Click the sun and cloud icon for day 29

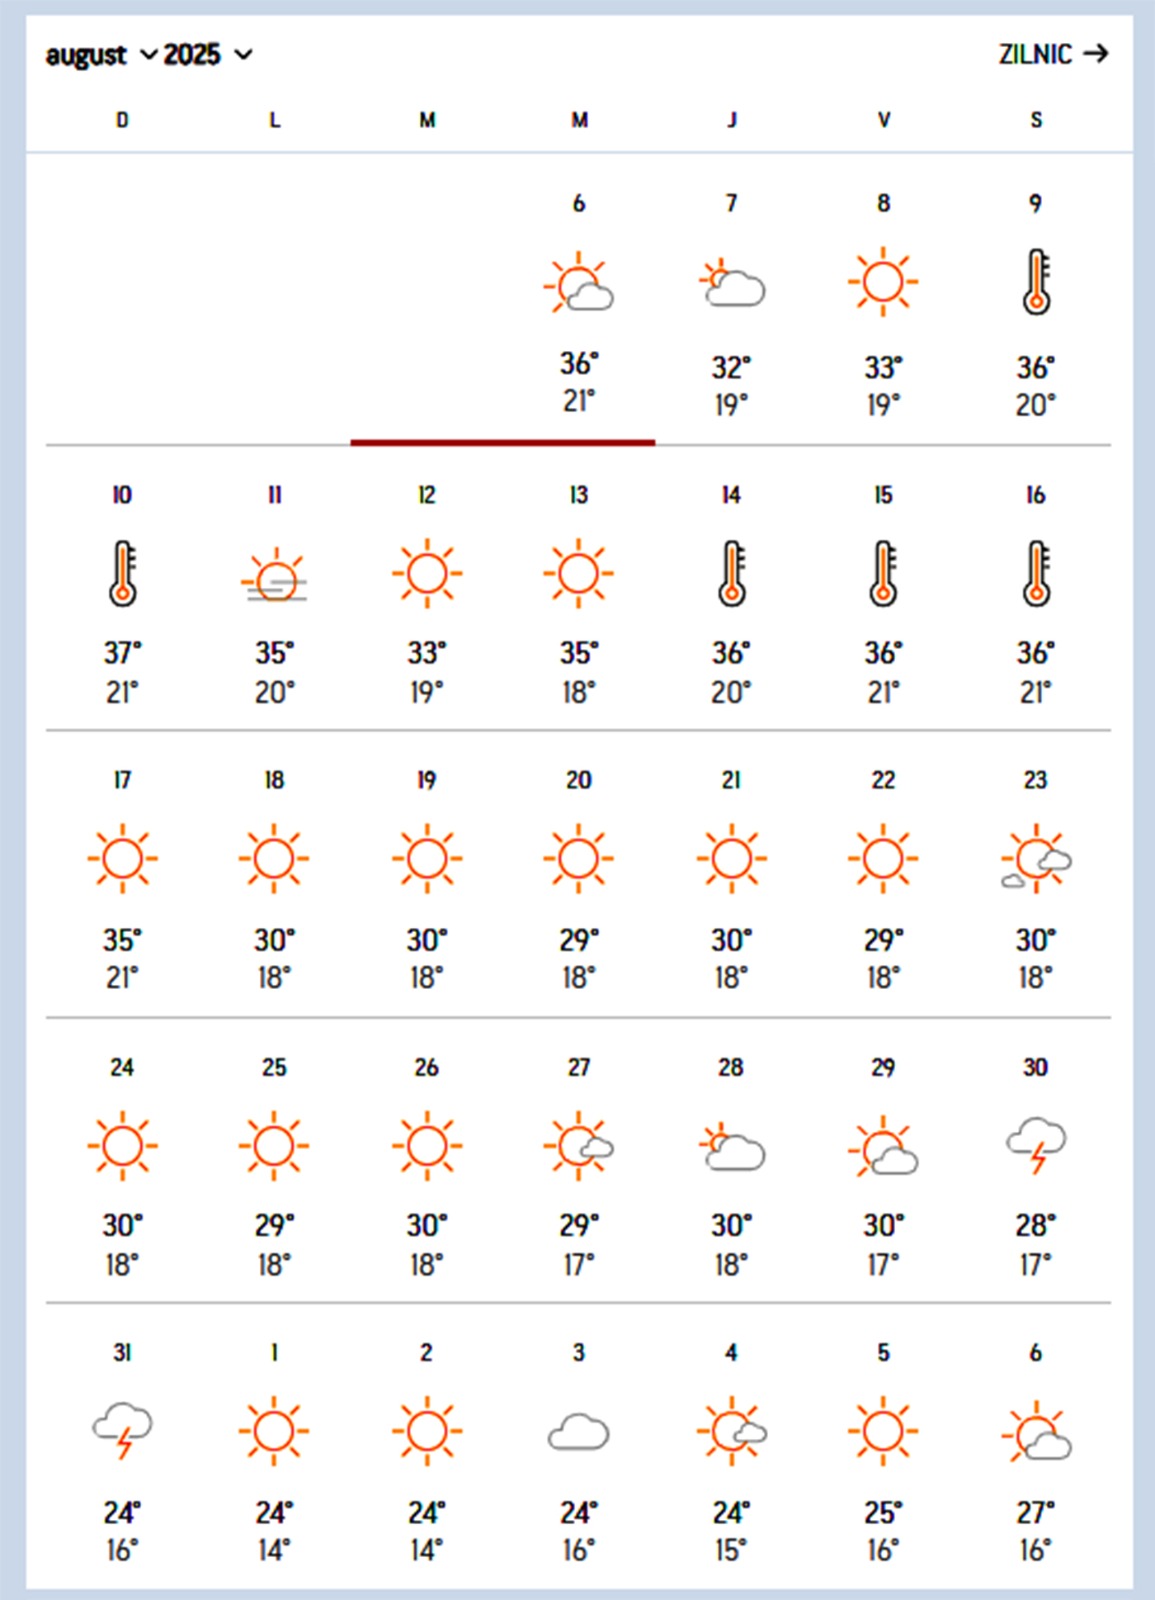pos(883,1147)
